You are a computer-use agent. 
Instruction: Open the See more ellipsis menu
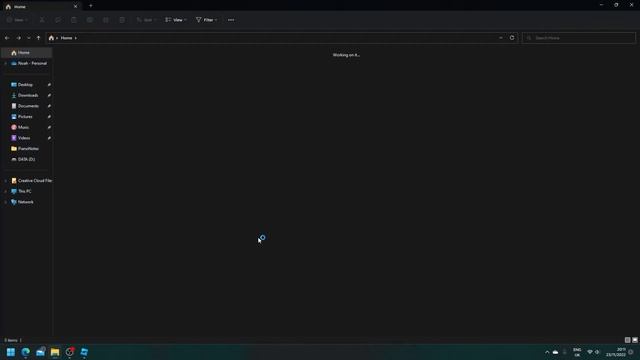coord(231,20)
